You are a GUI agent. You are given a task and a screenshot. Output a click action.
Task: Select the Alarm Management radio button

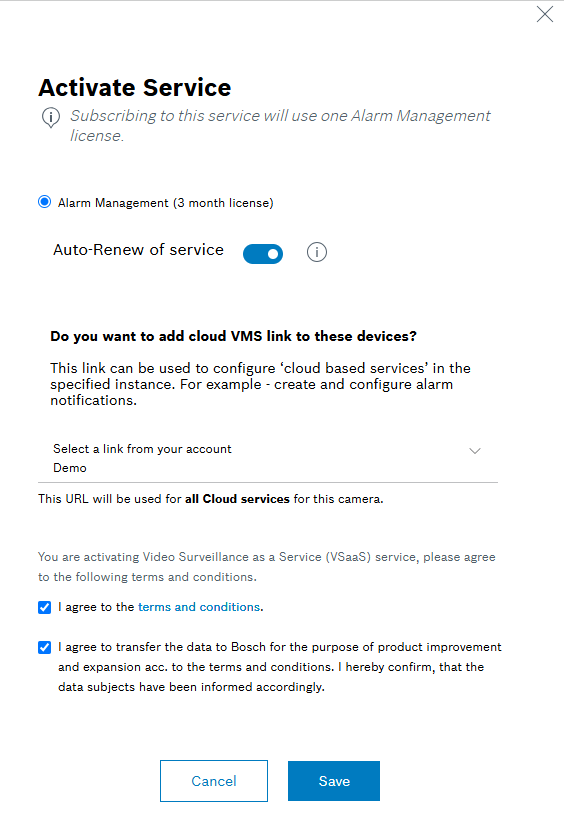click(45, 202)
